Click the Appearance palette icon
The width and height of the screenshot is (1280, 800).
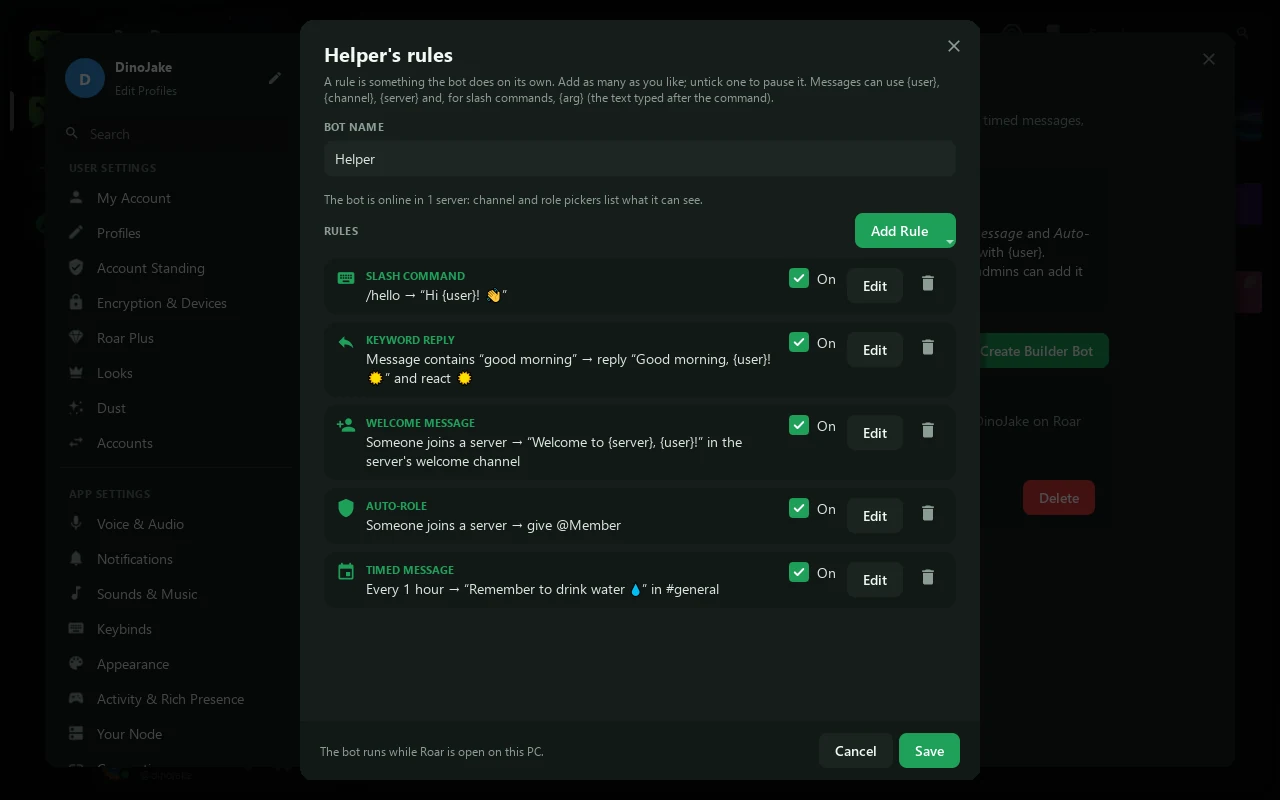(x=76, y=663)
